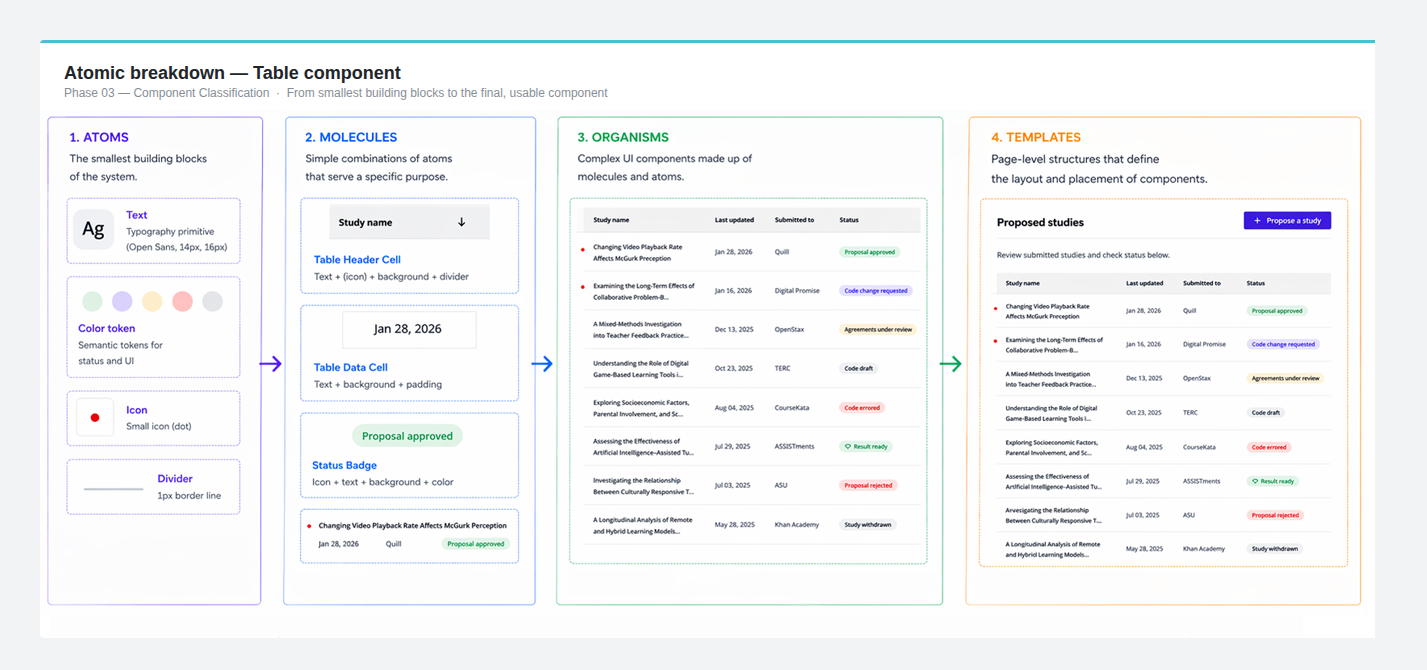
Task: Click red dot in the Molecules table row example
Action: 309,525
